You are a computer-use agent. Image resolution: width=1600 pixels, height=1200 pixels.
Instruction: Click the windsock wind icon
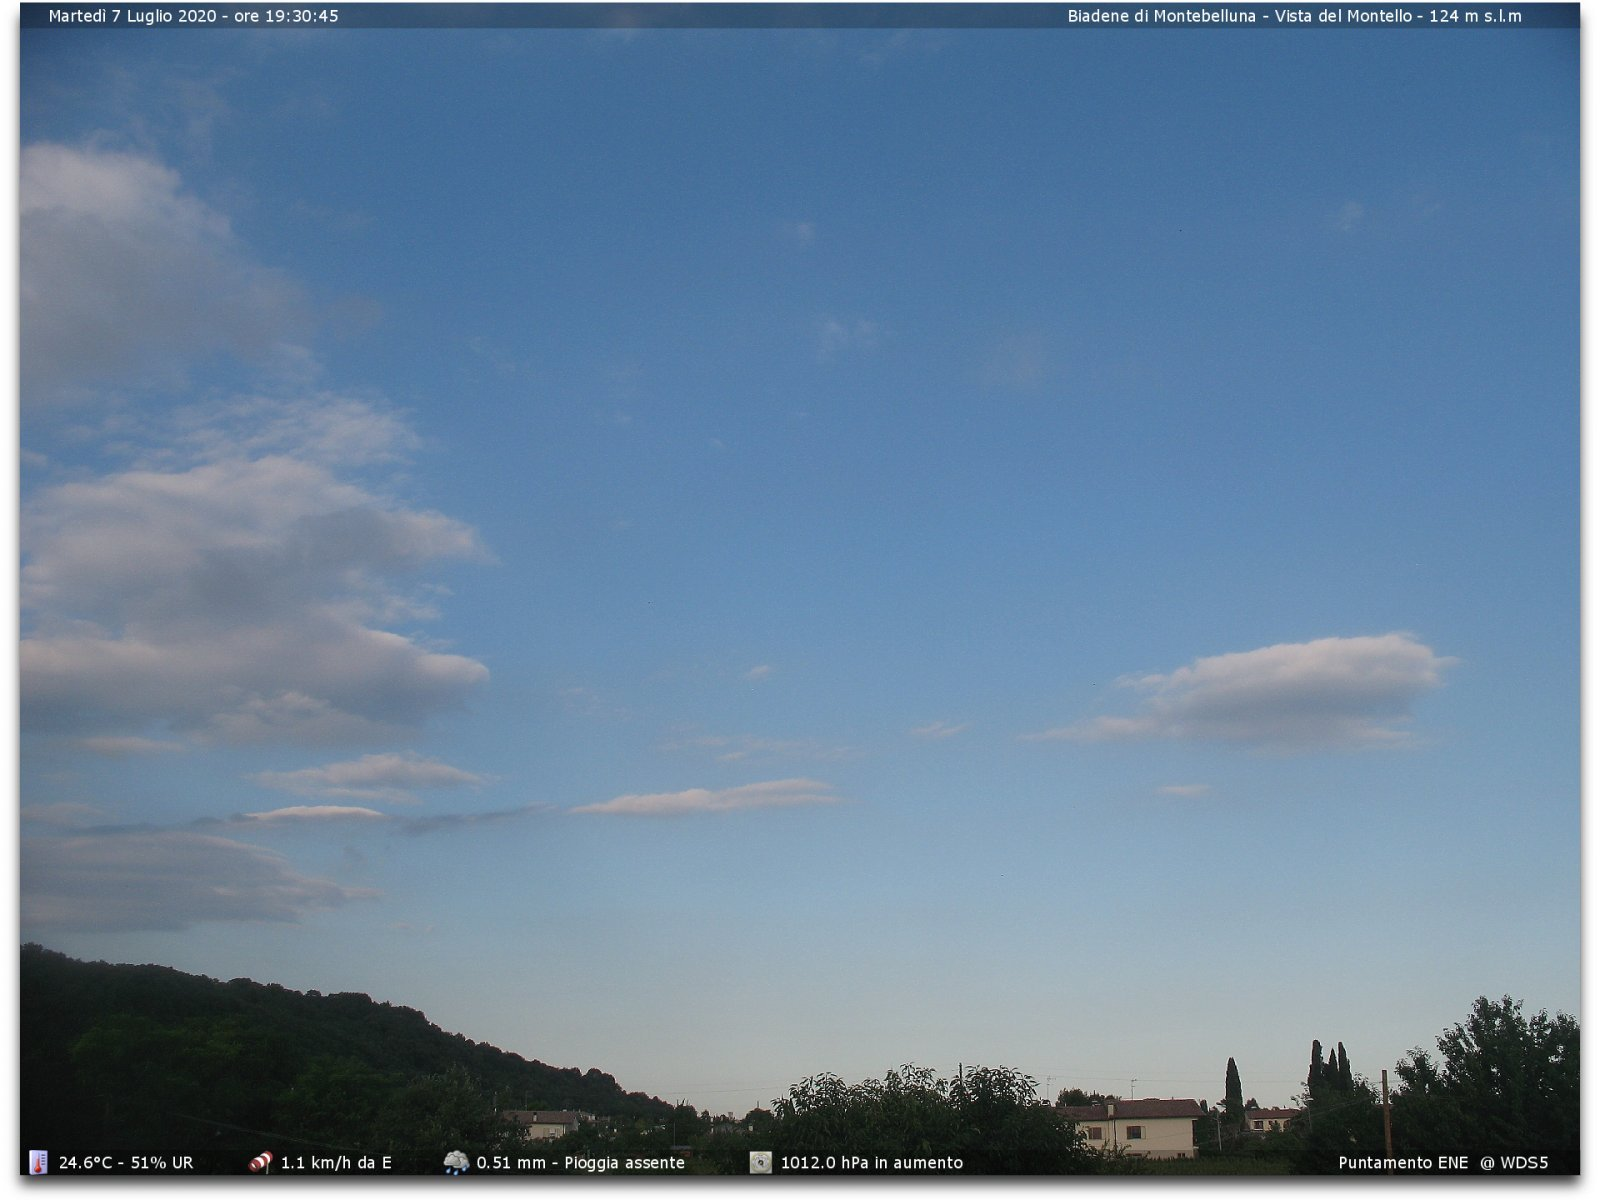tap(260, 1162)
